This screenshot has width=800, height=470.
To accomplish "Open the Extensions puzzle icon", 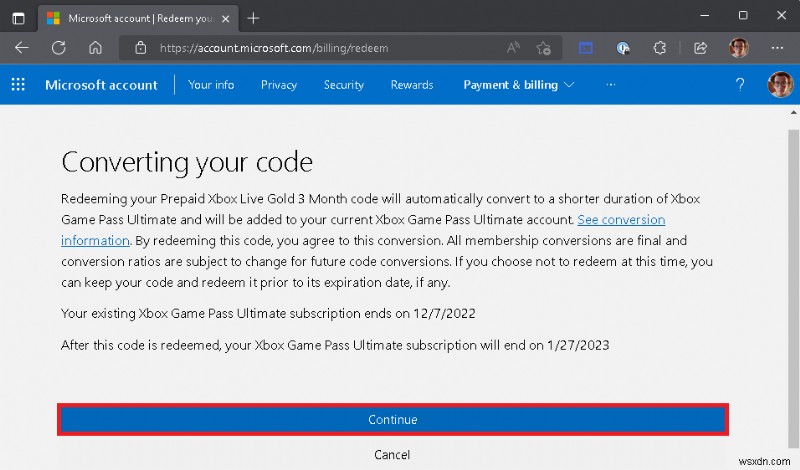I will coord(660,48).
